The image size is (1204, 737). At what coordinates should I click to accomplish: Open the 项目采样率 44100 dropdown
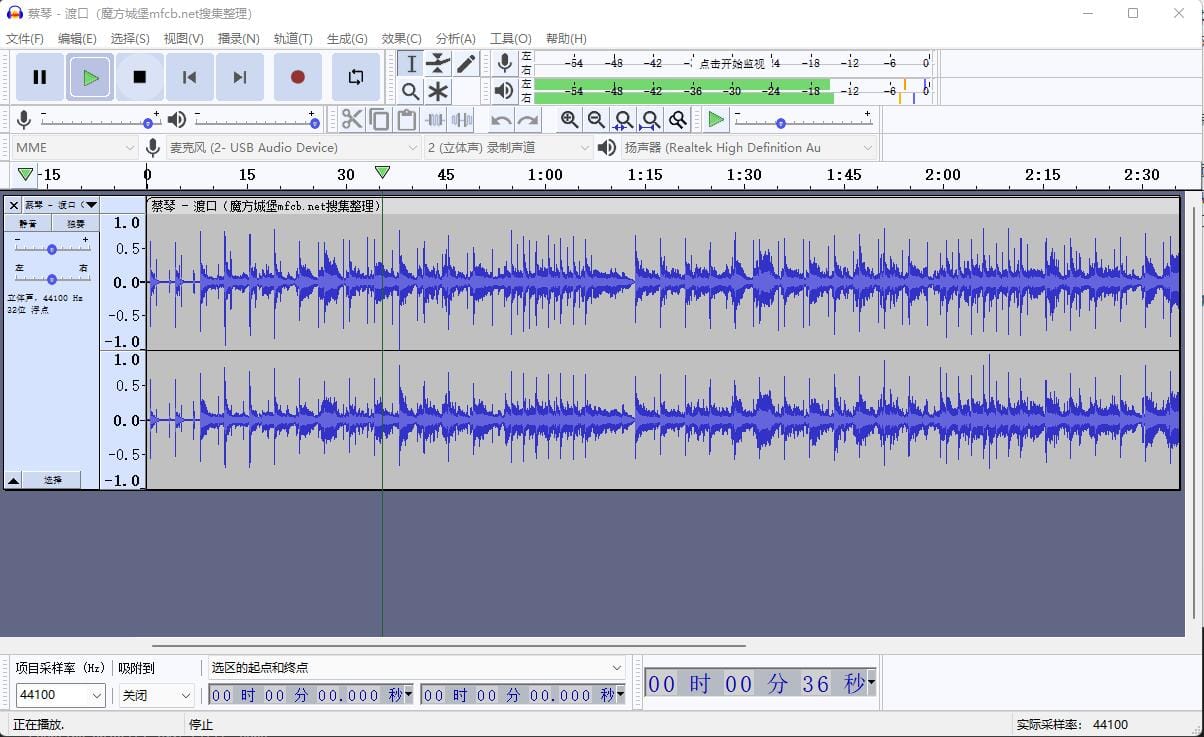(61, 695)
